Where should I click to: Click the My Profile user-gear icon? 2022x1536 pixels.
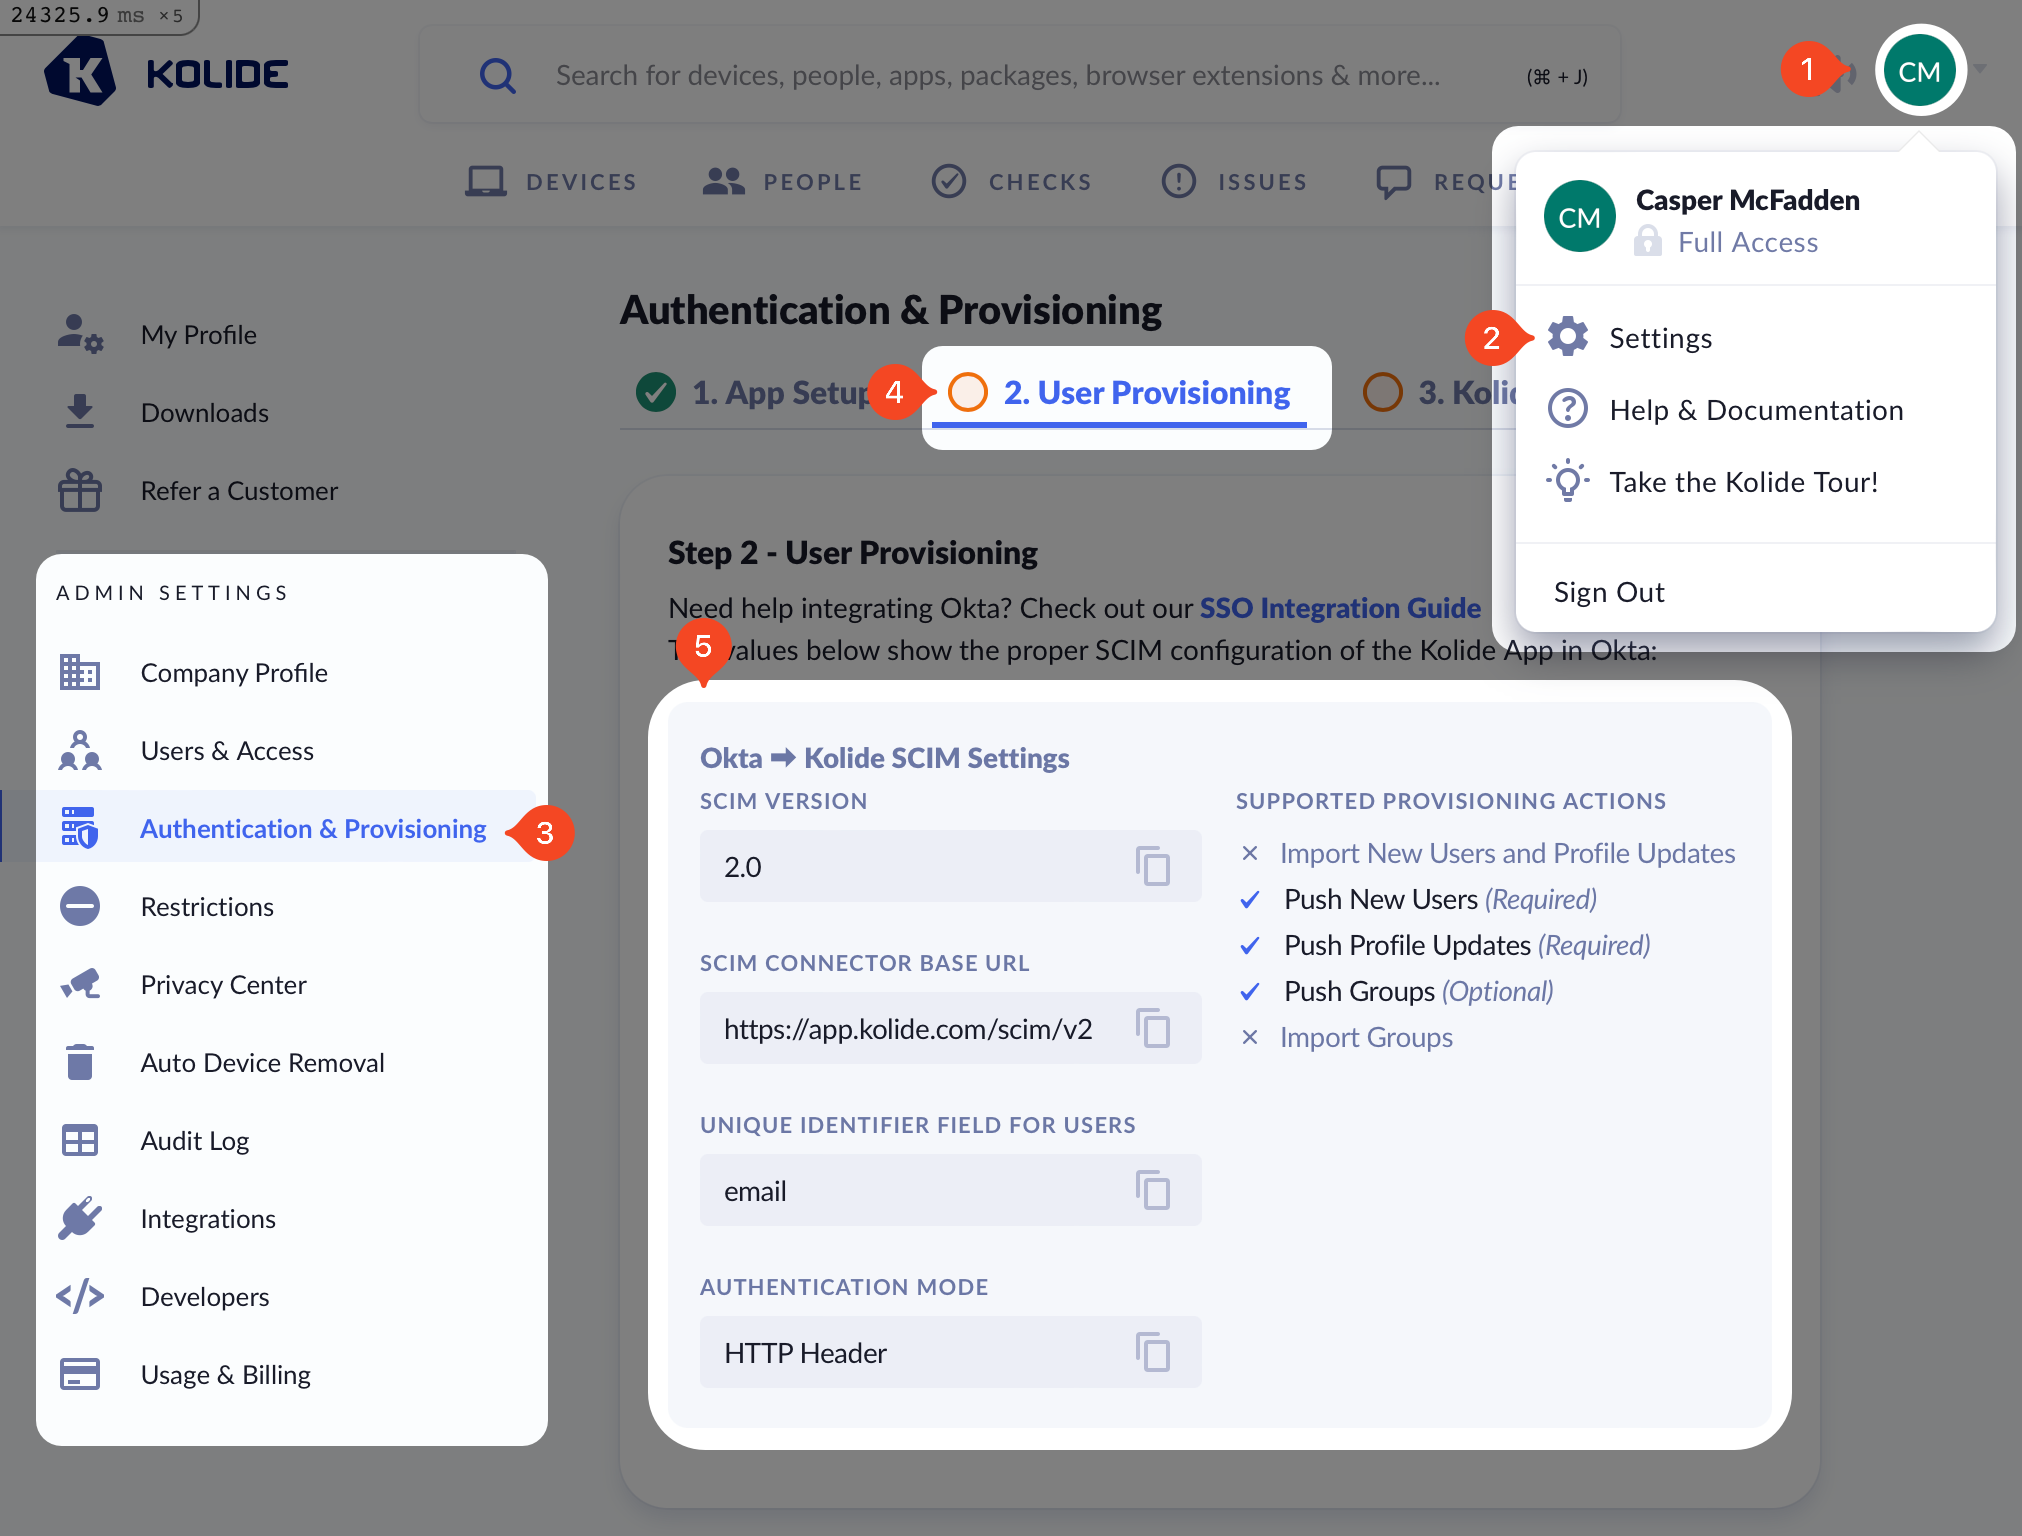[x=79, y=333]
